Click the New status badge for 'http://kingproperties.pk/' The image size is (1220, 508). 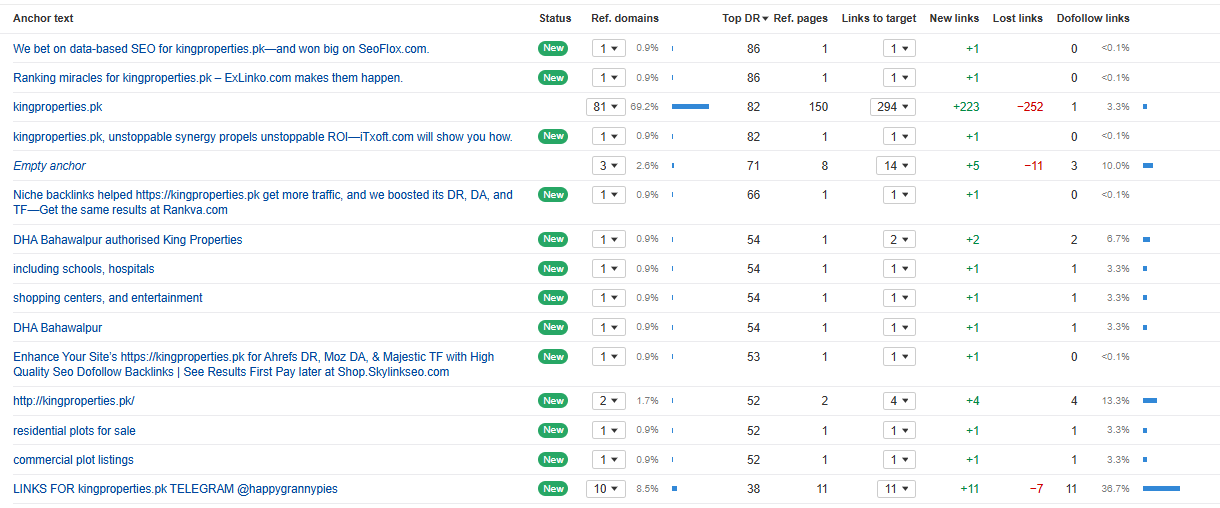[553, 401]
